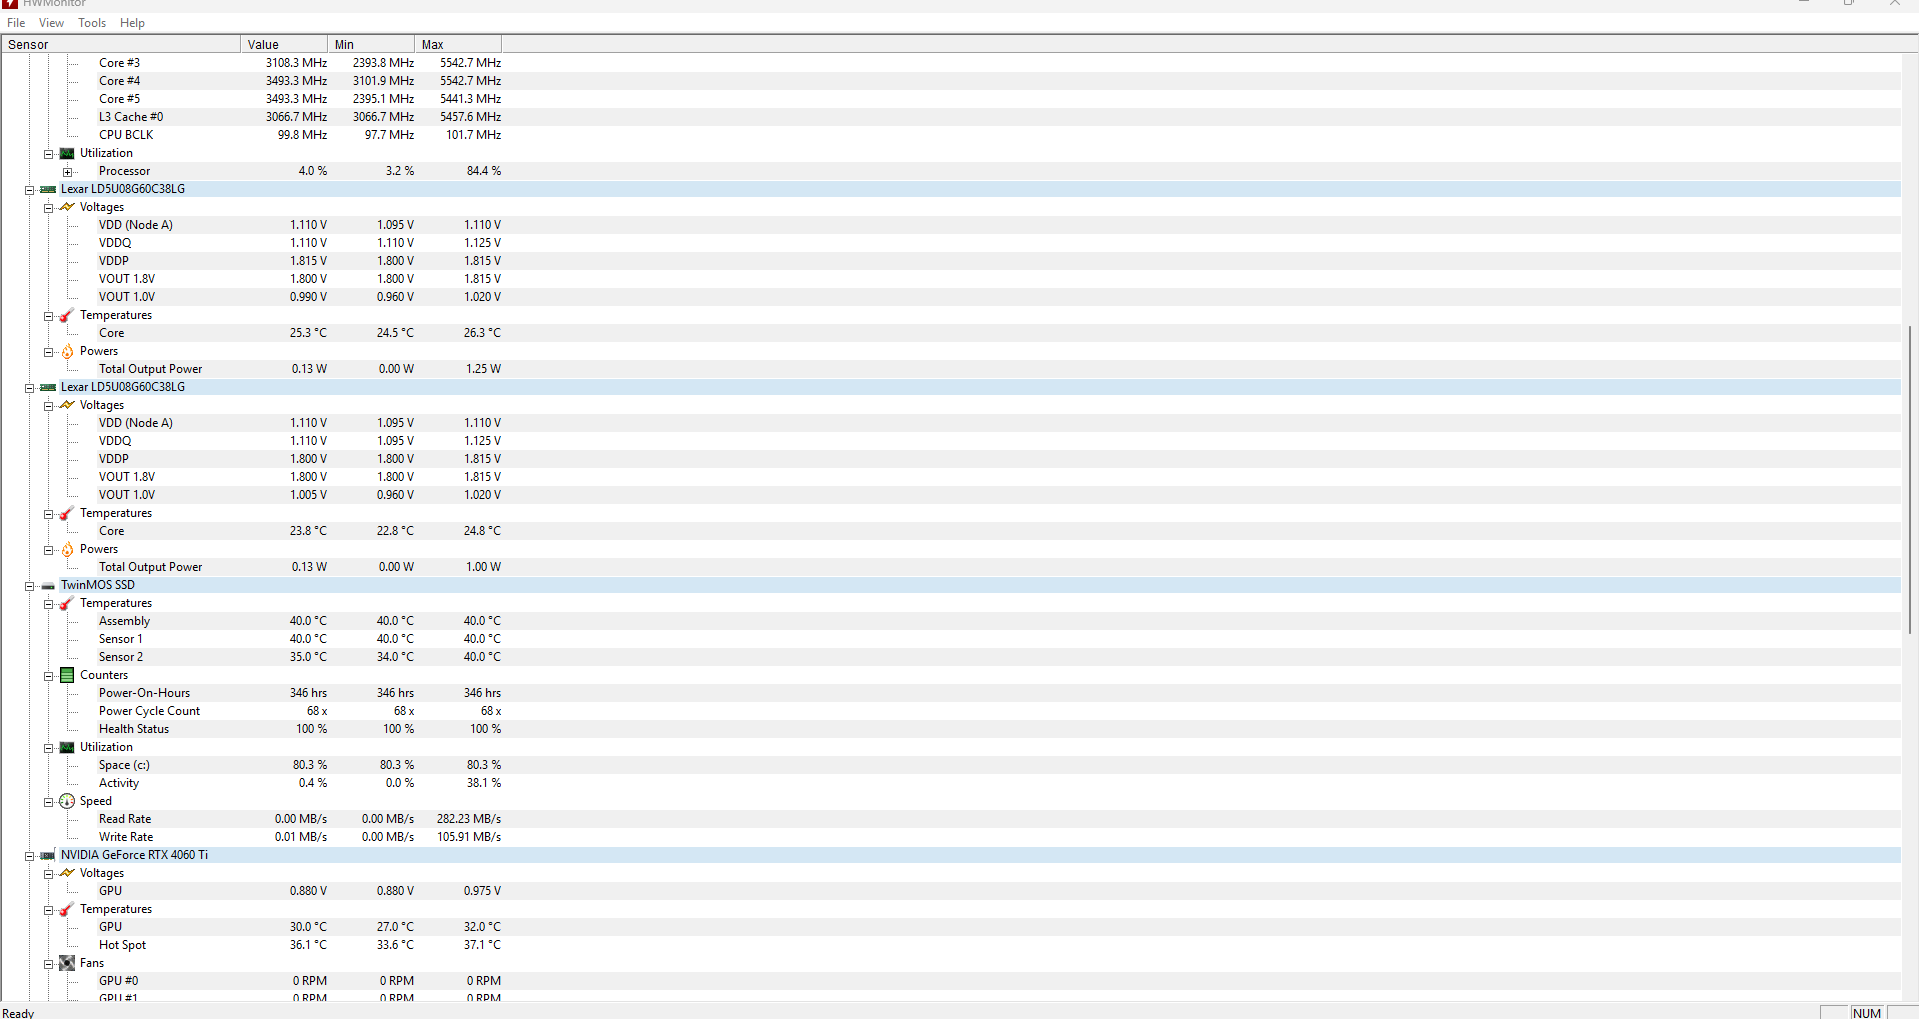Click the NVIDIA GeForce RTX 4060 Ti card icon

point(48,855)
